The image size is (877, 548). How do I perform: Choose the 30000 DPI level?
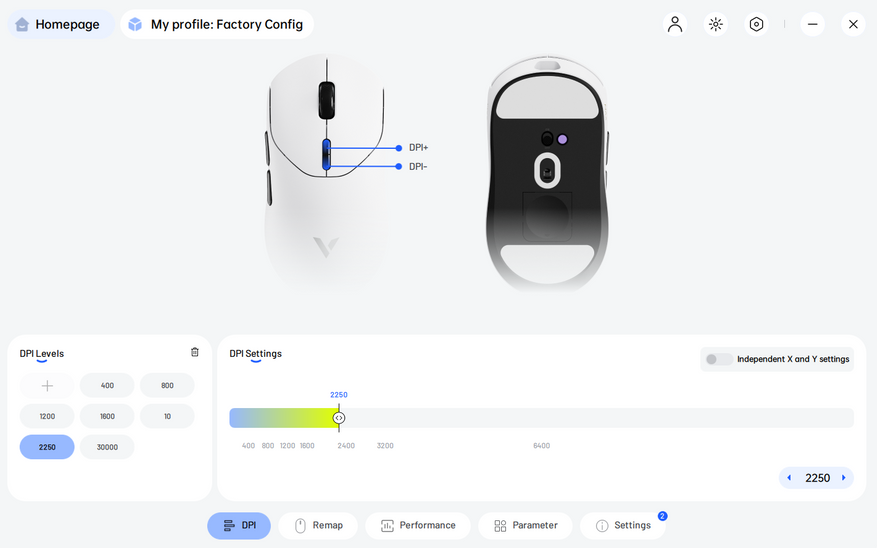coord(107,447)
